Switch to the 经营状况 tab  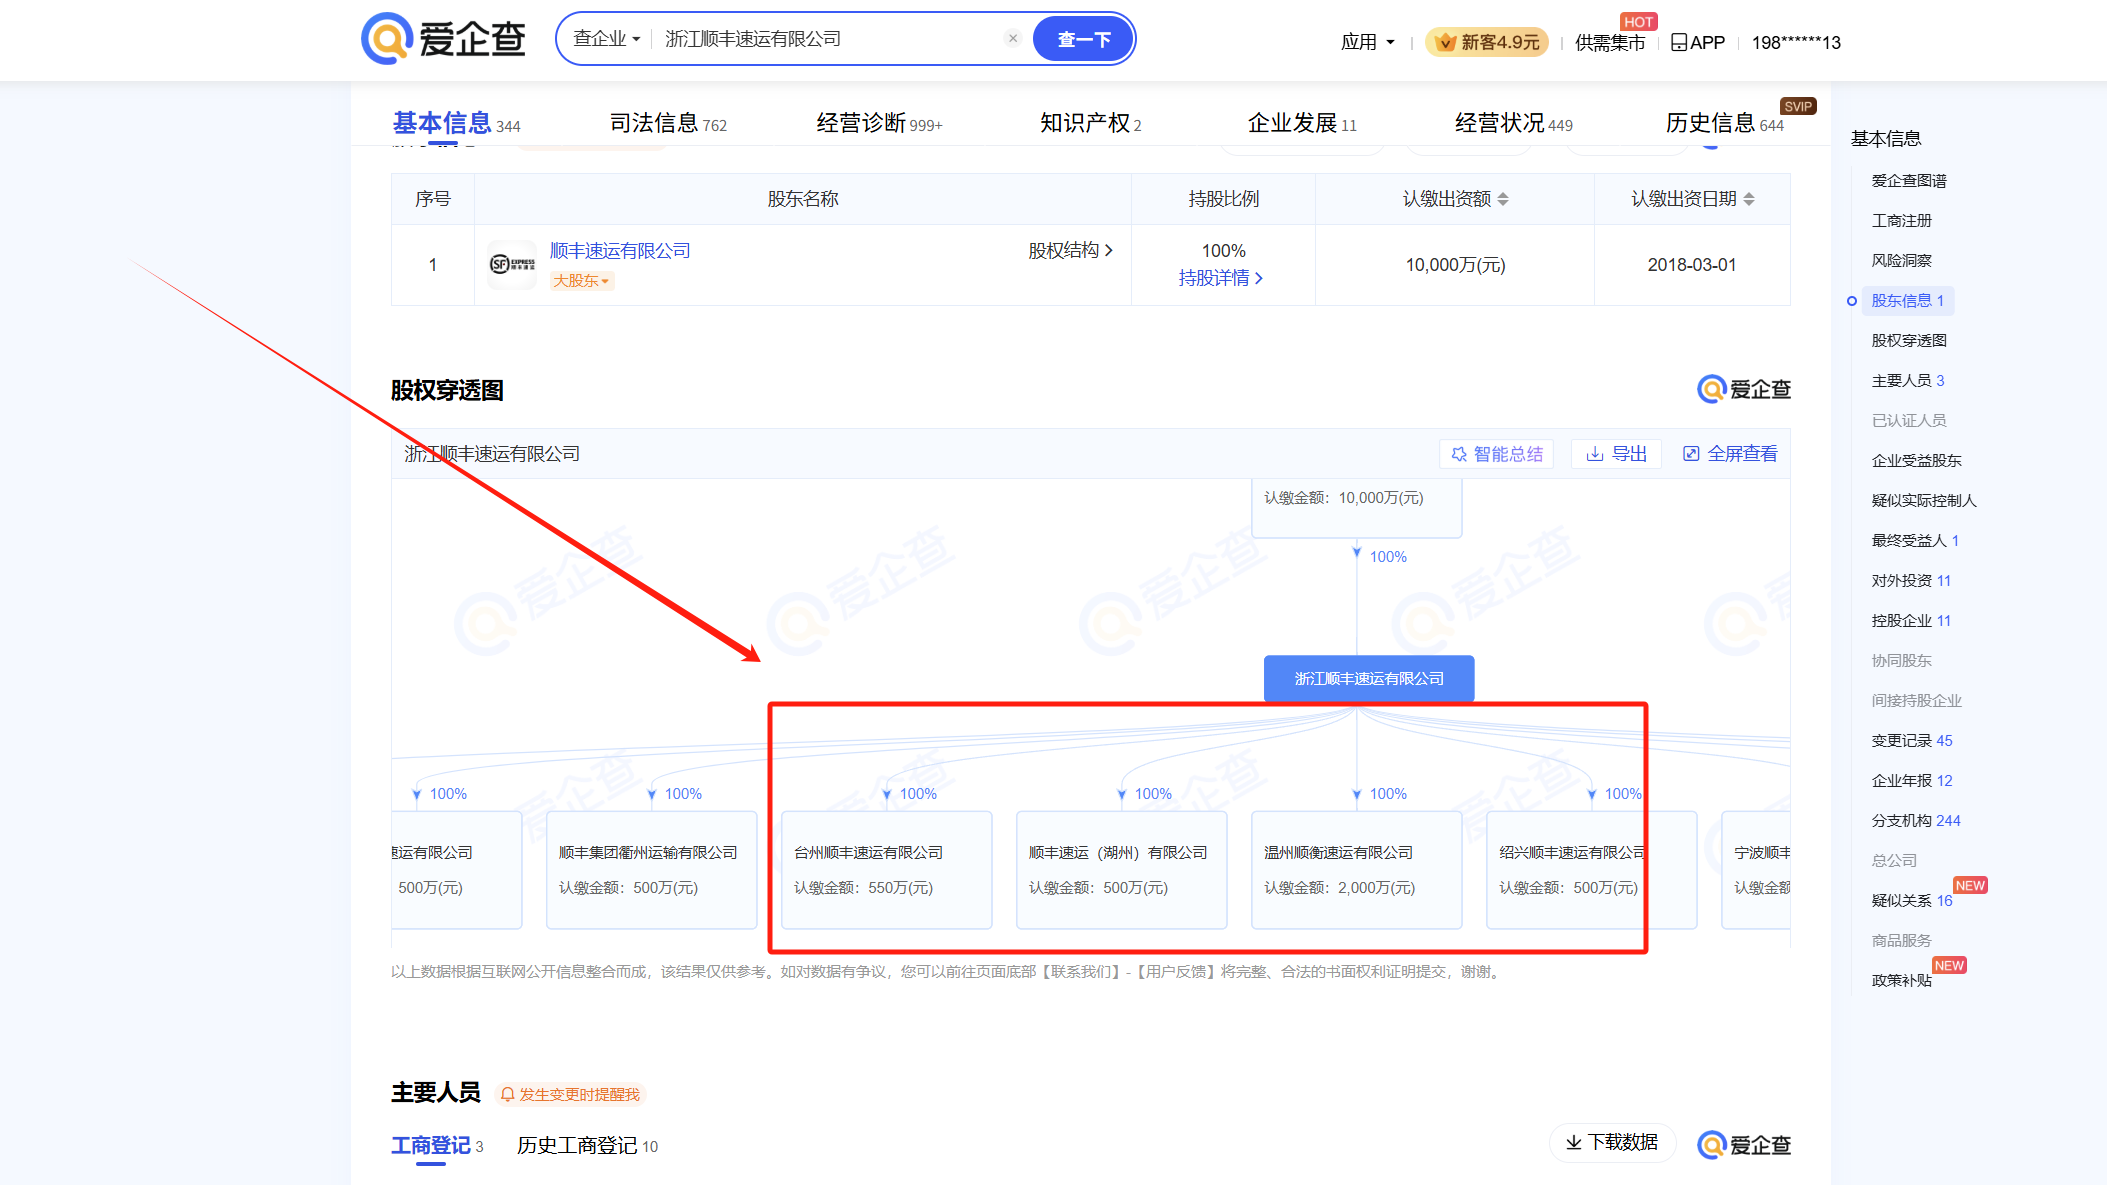point(1514,123)
